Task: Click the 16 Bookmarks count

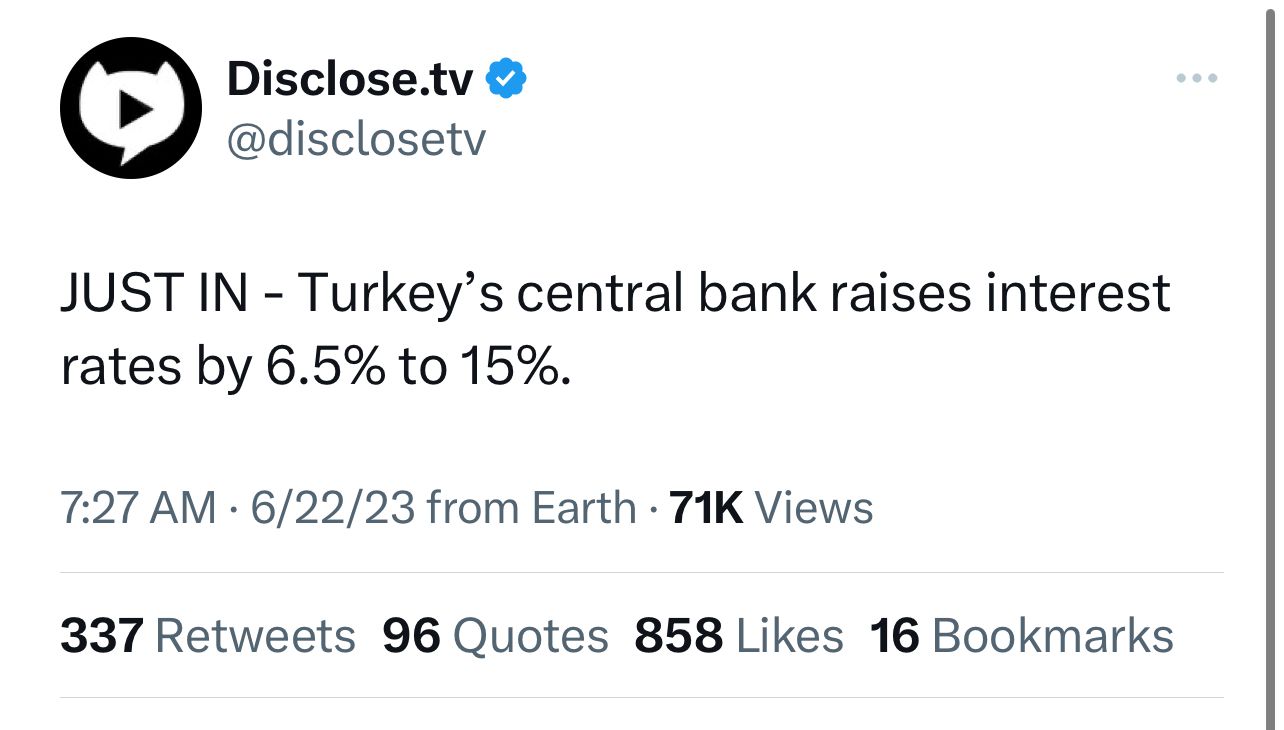Action: pos(1022,636)
